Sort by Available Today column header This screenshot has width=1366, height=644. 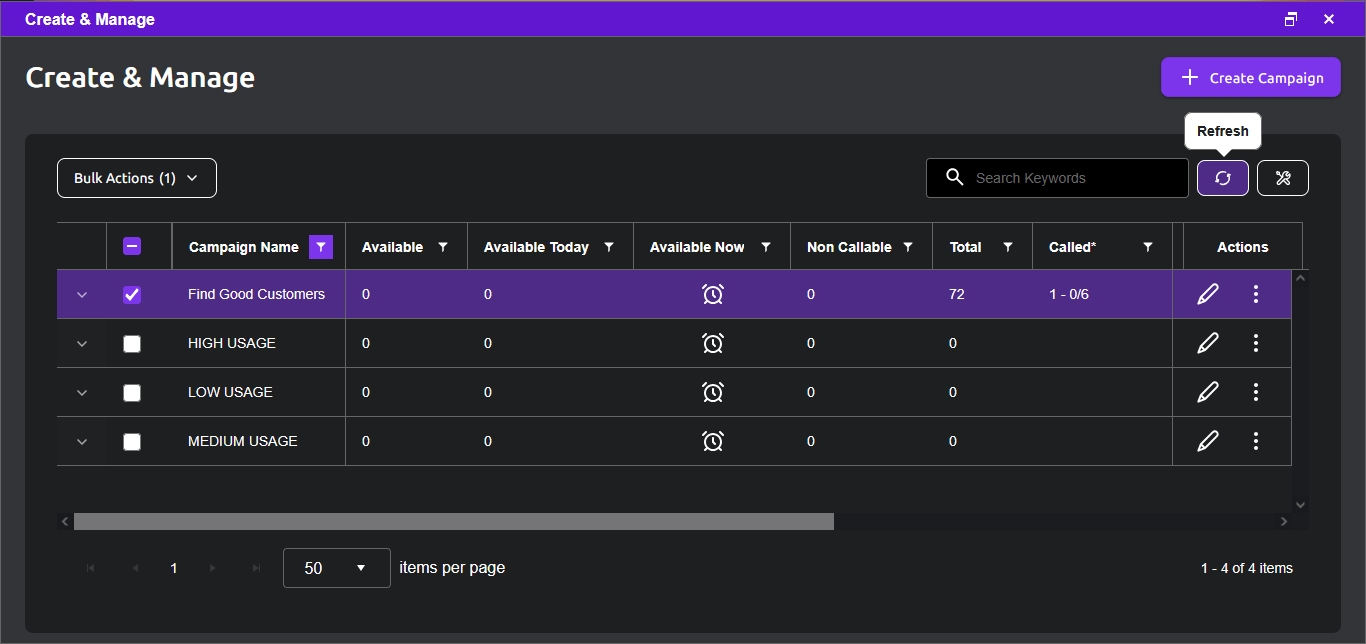[x=536, y=247]
